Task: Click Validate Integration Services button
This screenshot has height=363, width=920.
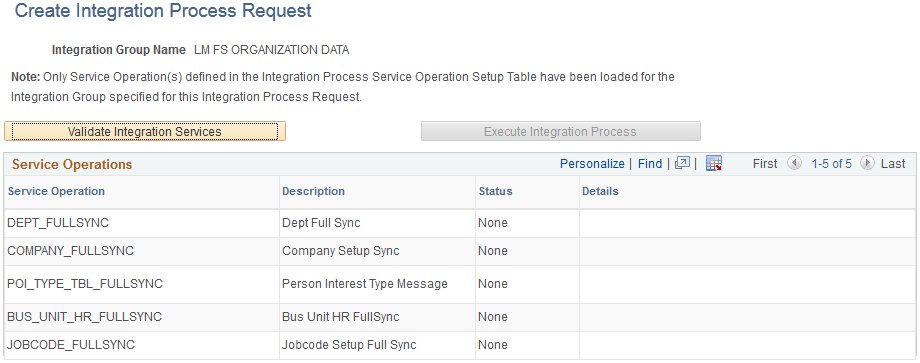Action: point(145,131)
